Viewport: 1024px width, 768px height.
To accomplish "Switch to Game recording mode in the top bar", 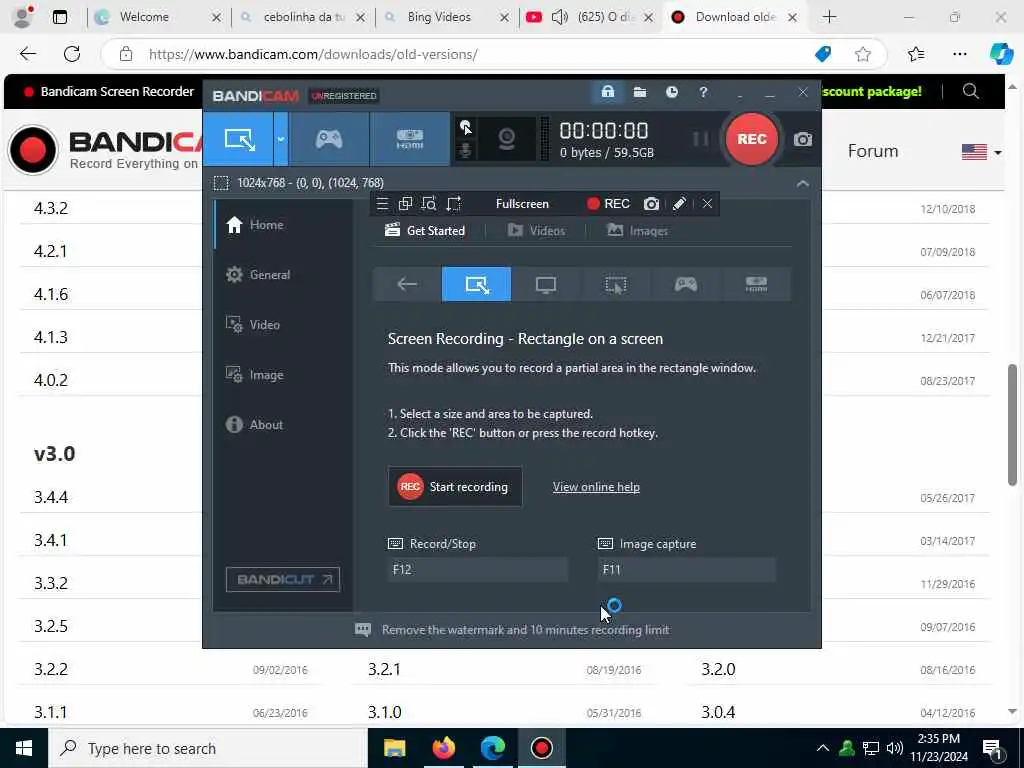I will click(x=328, y=139).
